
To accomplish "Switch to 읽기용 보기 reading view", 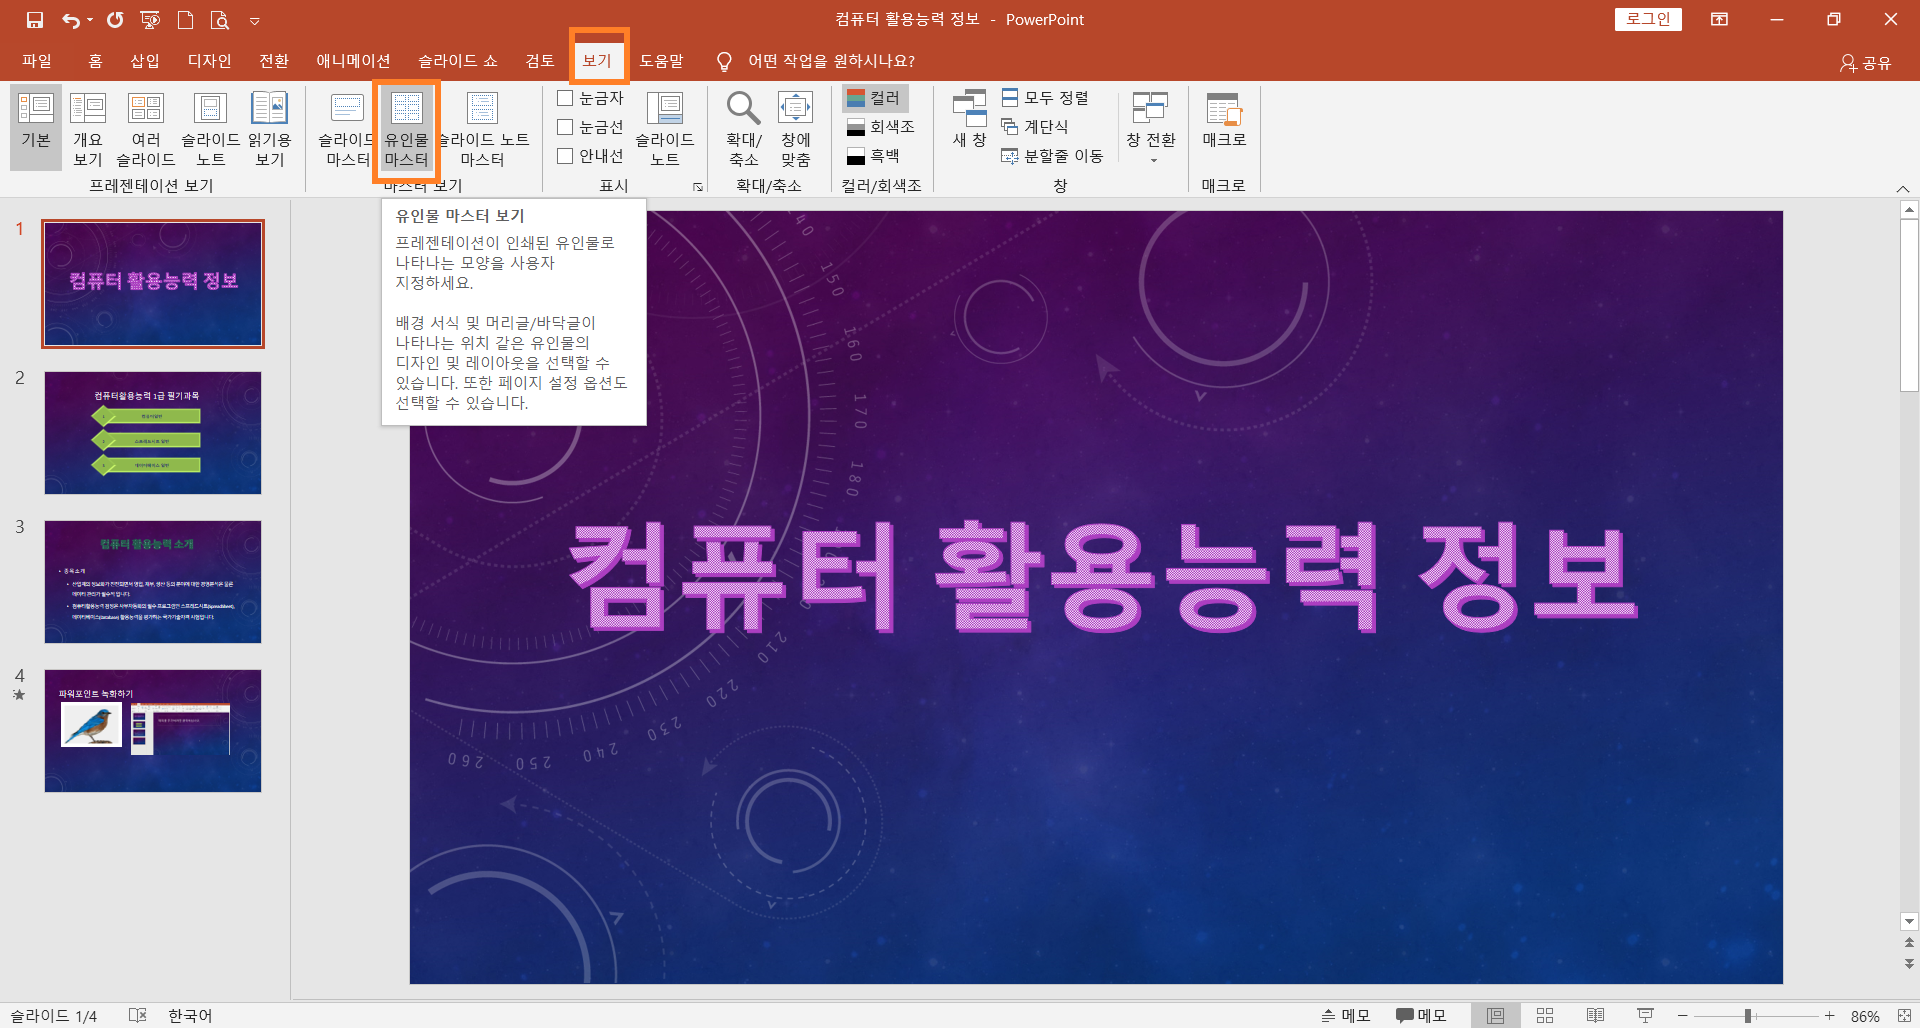I will (270, 127).
